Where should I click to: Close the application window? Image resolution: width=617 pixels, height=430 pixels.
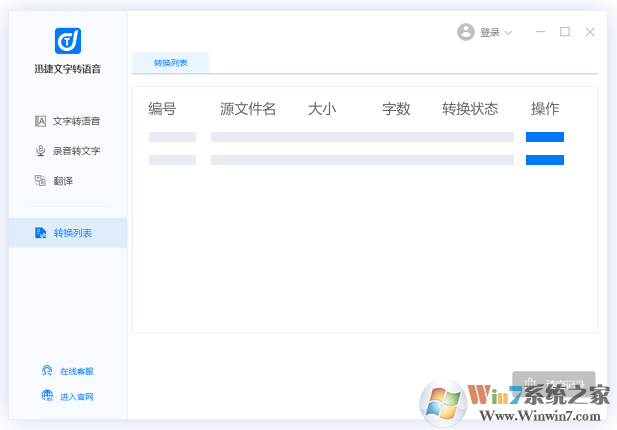tap(590, 32)
